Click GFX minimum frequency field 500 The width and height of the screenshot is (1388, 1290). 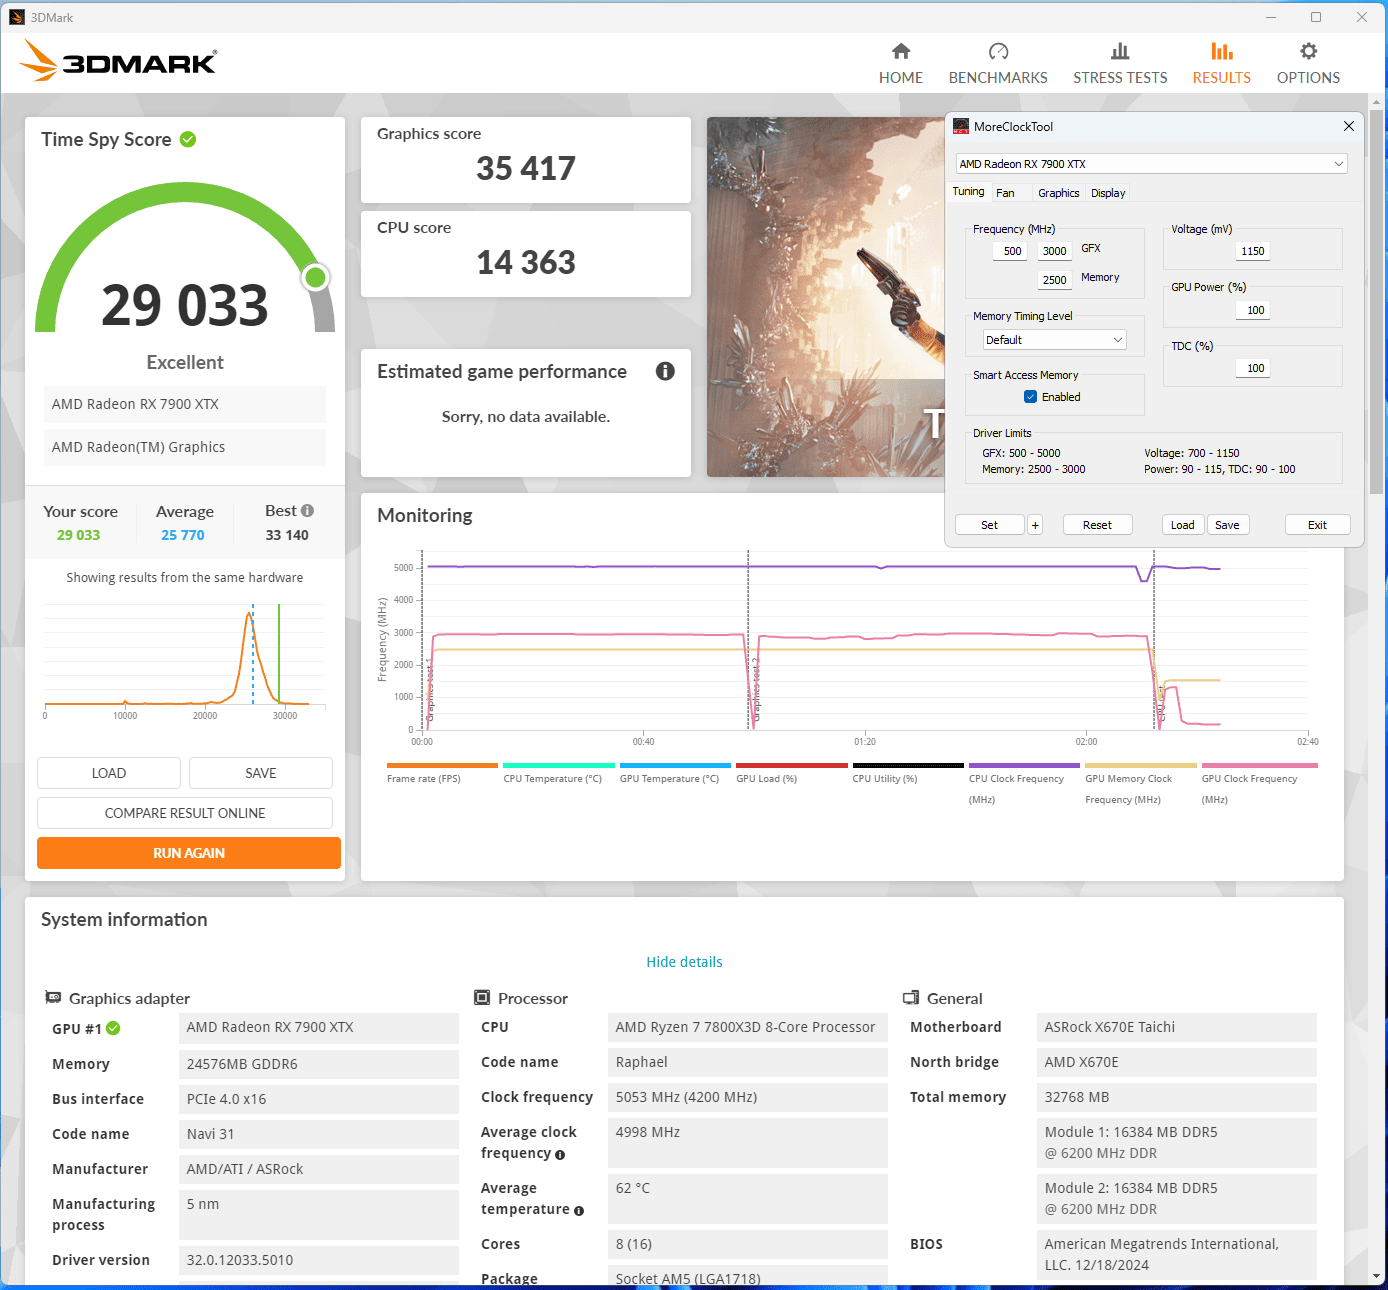point(1012,251)
